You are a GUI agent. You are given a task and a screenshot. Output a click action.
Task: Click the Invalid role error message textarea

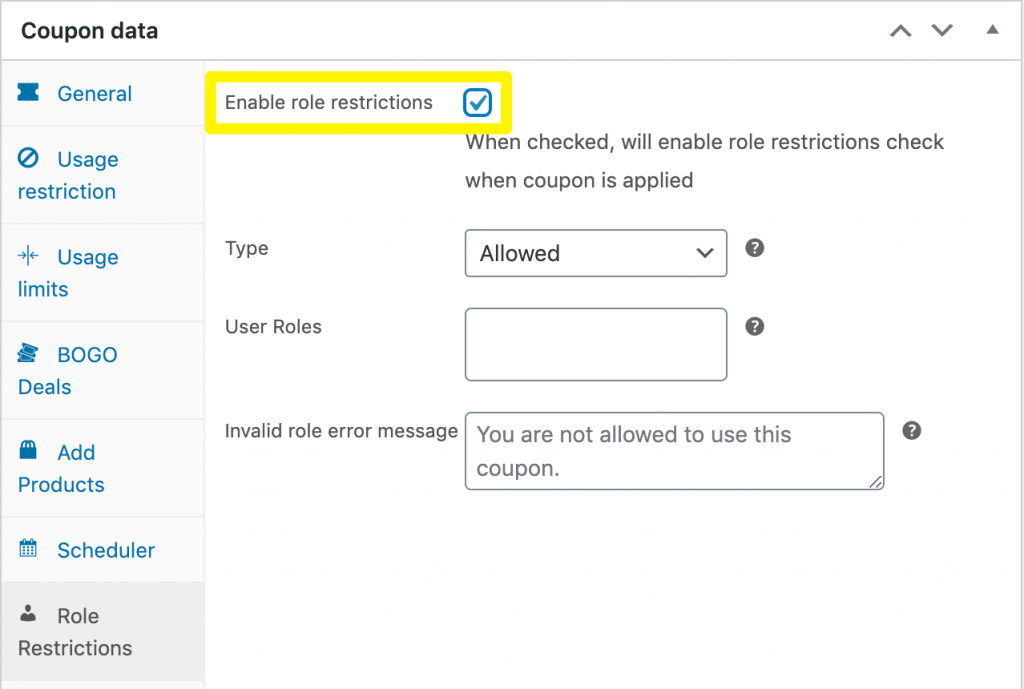[674, 451]
